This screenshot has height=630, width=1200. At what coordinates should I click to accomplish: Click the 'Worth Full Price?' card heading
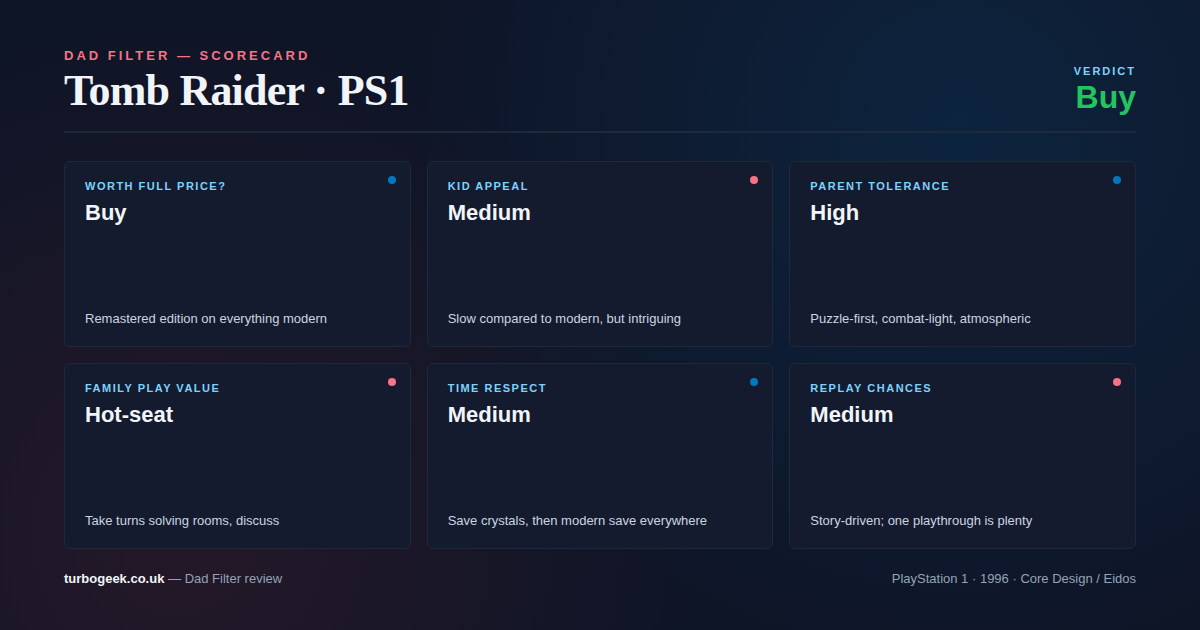click(155, 186)
